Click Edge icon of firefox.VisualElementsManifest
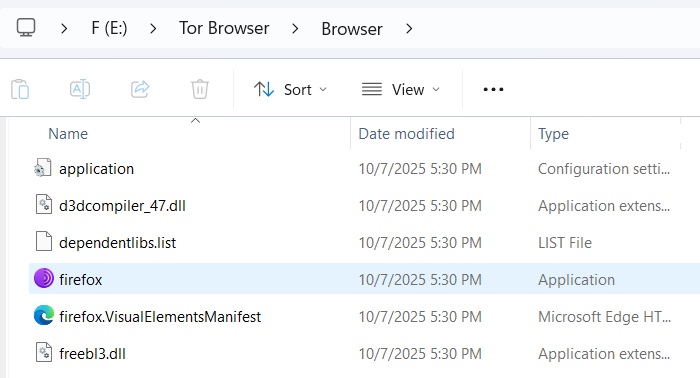This screenshot has height=378, width=700. 44,316
